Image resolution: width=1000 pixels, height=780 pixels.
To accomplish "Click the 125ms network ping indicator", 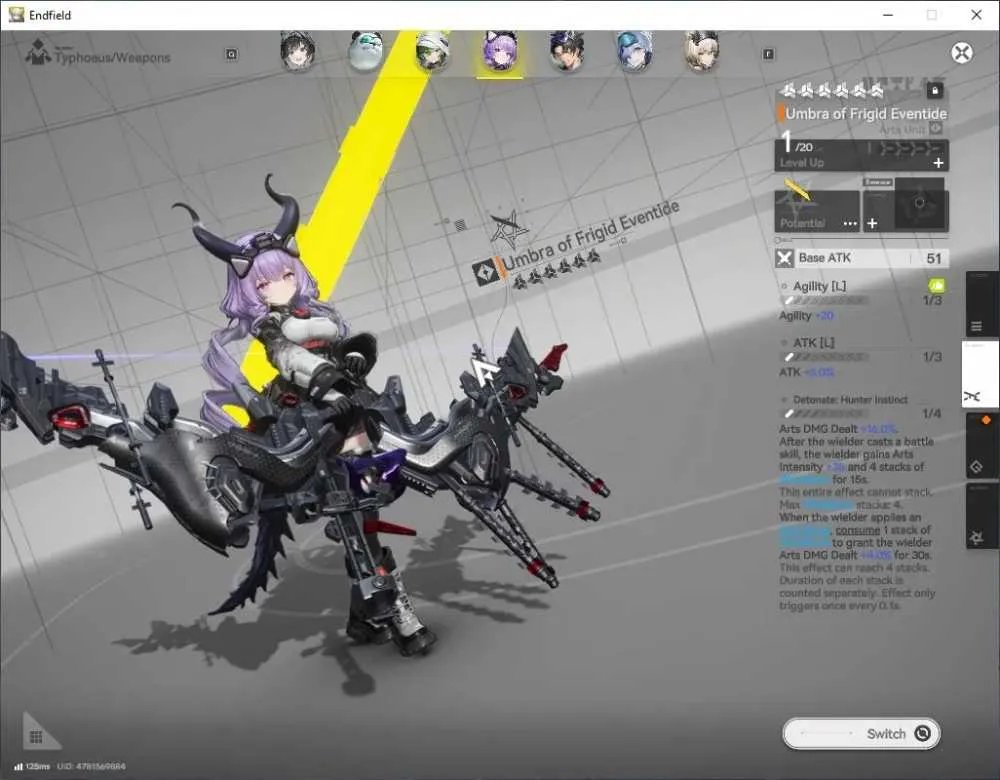I will (32, 766).
